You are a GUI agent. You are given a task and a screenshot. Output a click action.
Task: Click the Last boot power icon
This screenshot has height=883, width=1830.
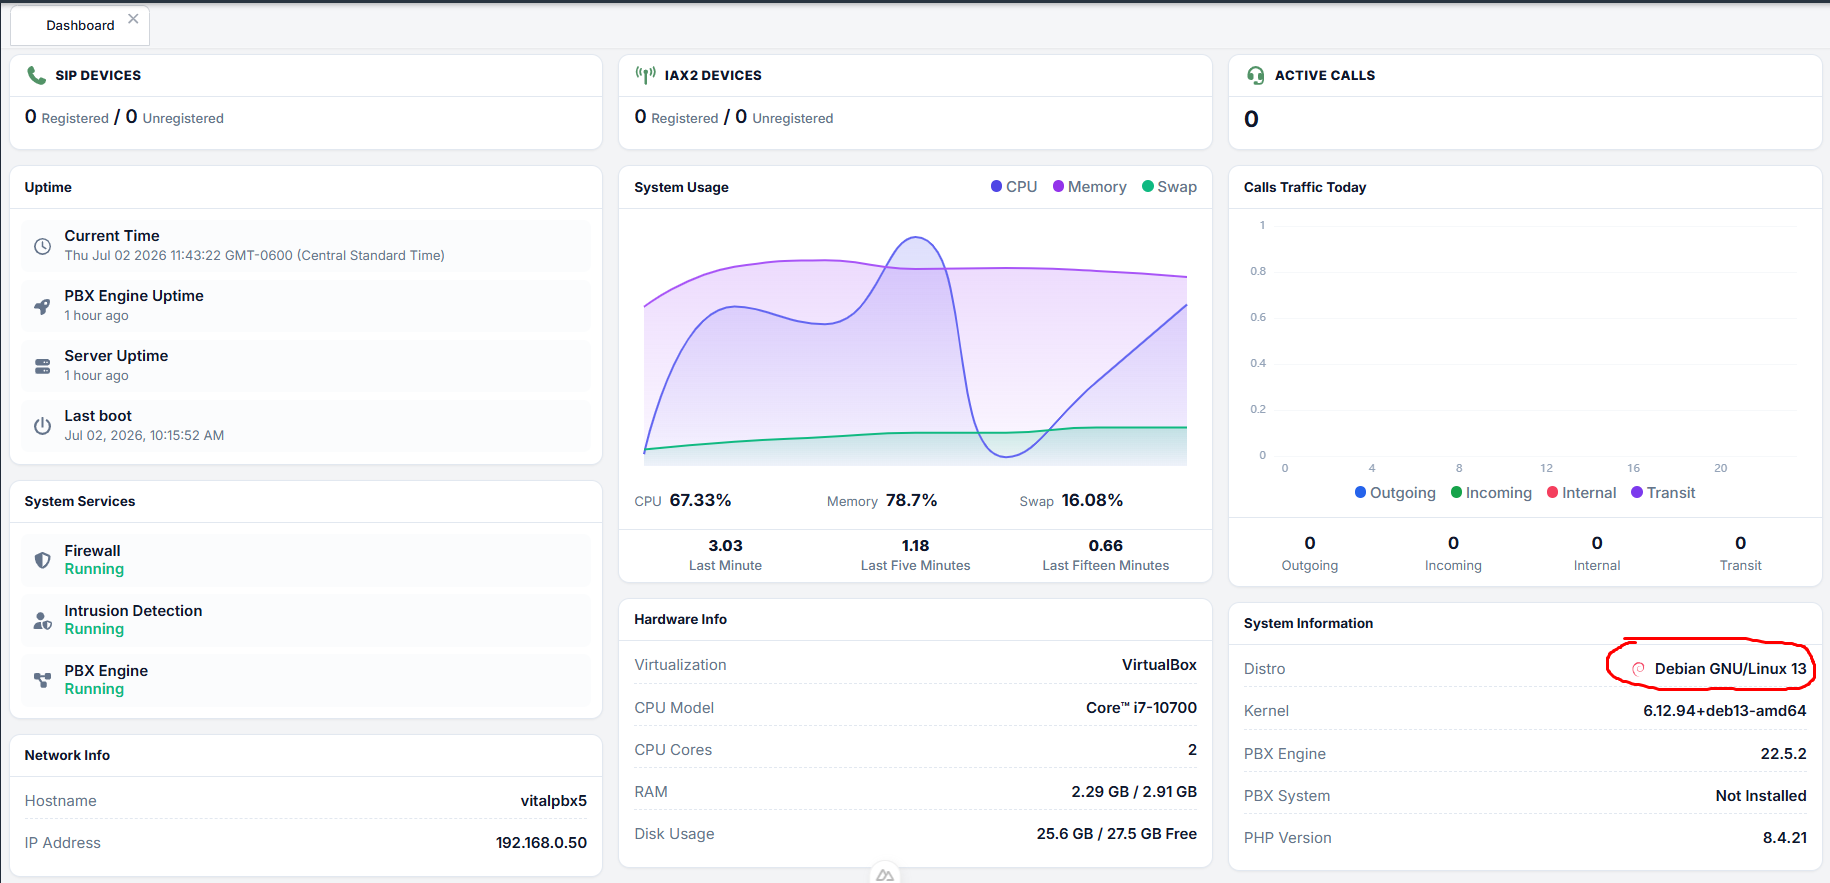pyautogui.click(x=42, y=426)
